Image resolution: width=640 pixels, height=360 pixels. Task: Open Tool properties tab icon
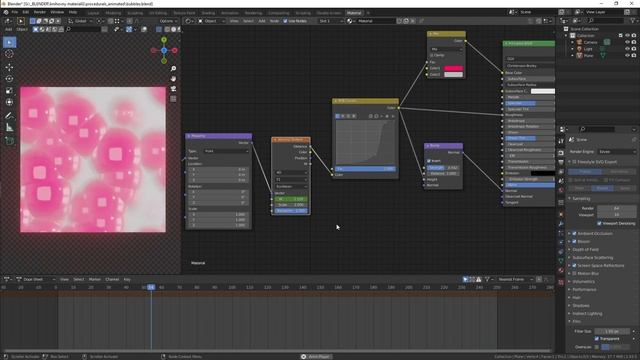pyautogui.click(x=561, y=141)
